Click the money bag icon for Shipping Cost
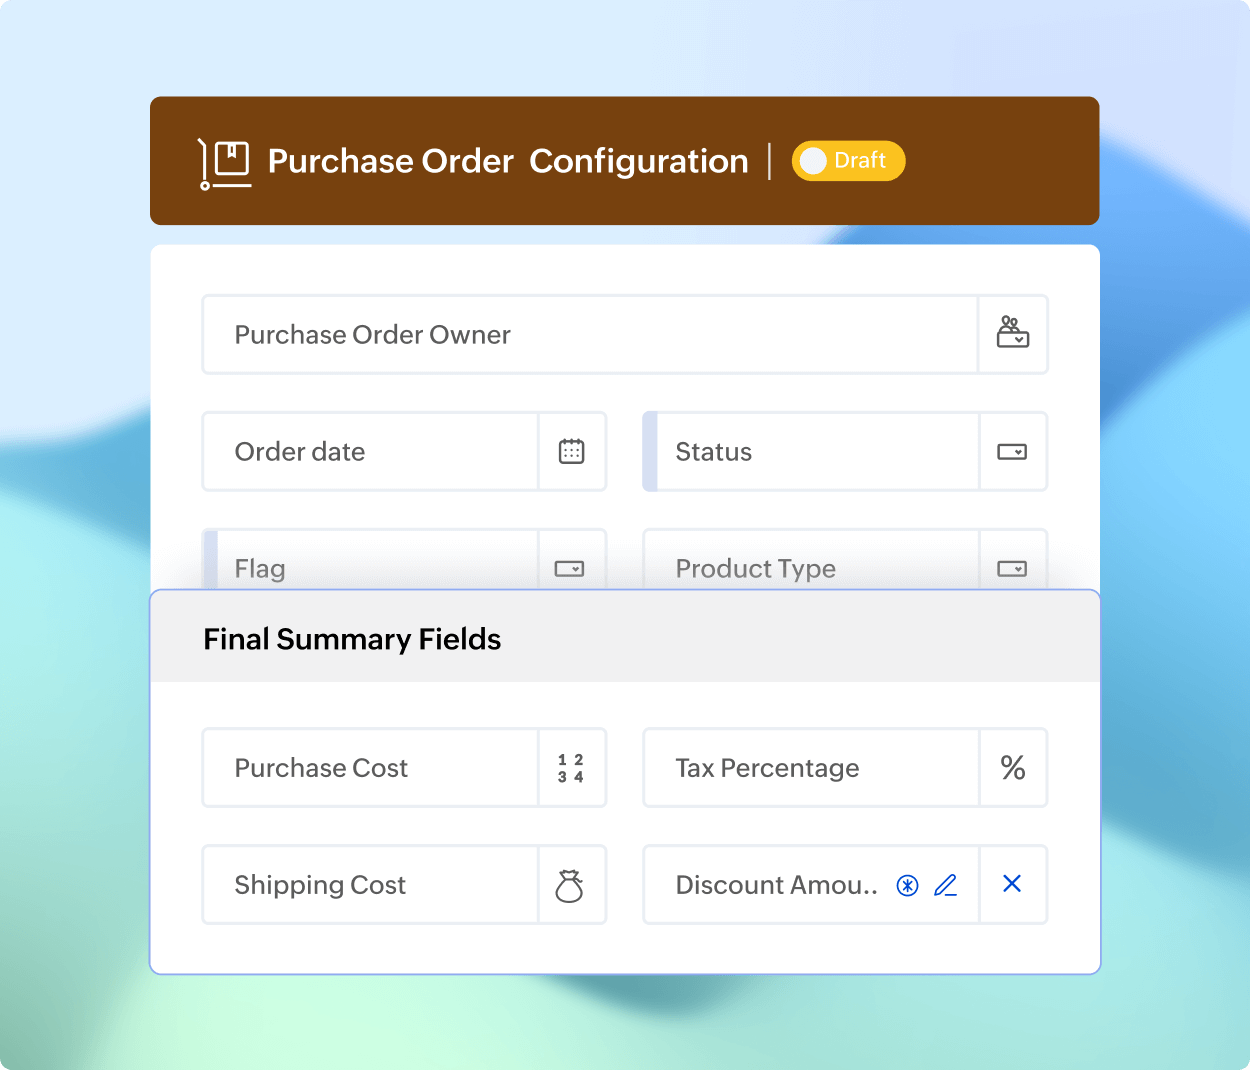Viewport: 1250px width, 1070px height. 571,884
